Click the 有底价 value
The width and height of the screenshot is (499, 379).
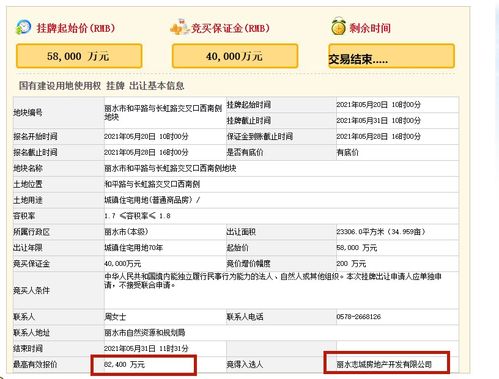coord(347,152)
